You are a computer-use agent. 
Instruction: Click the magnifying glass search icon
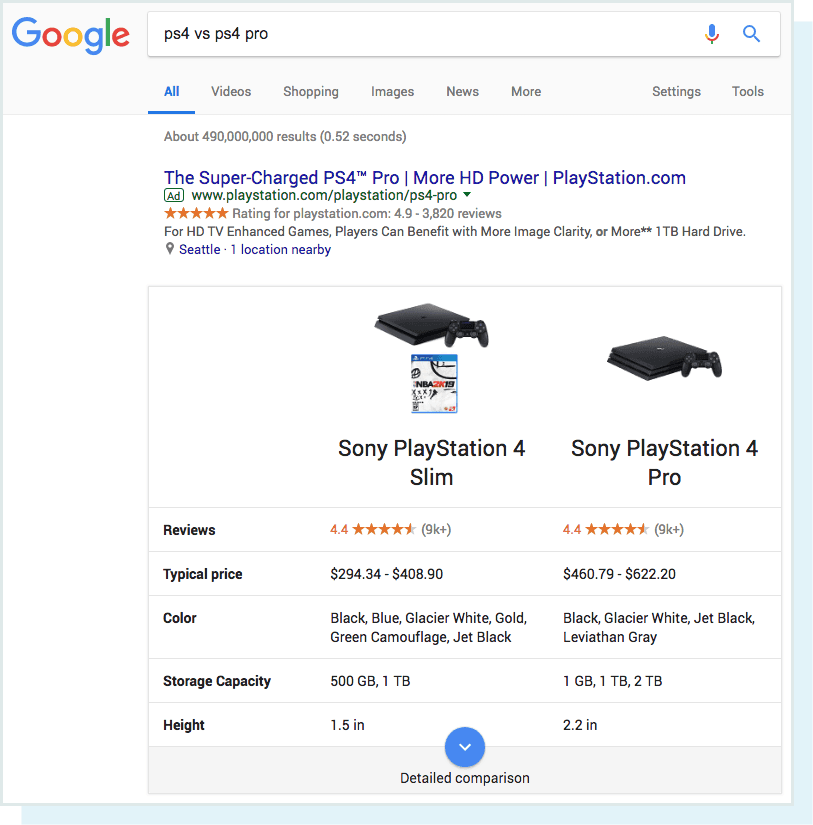[751, 33]
